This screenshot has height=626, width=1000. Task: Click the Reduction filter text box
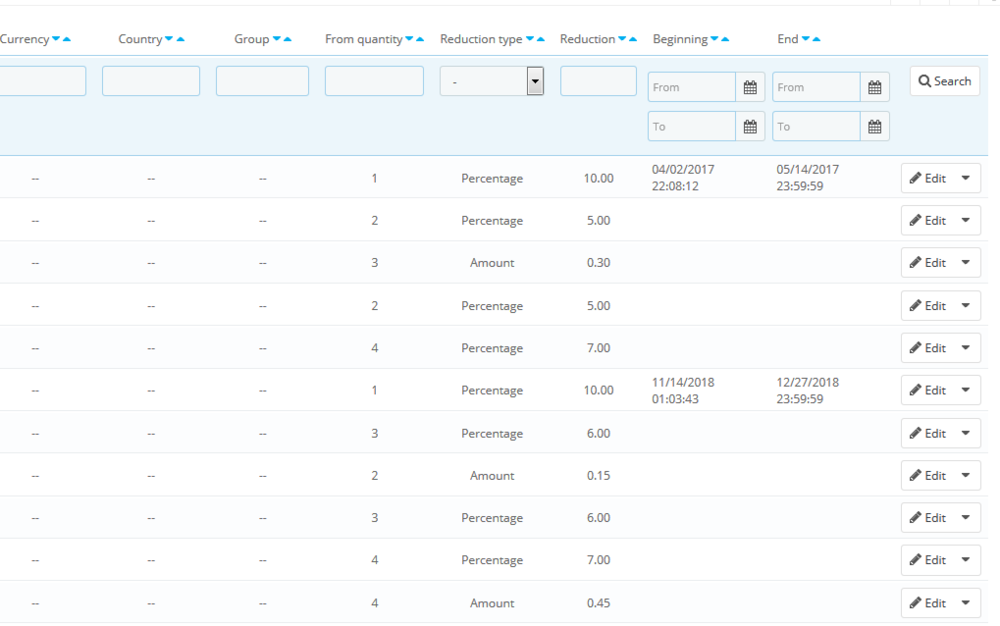598,82
